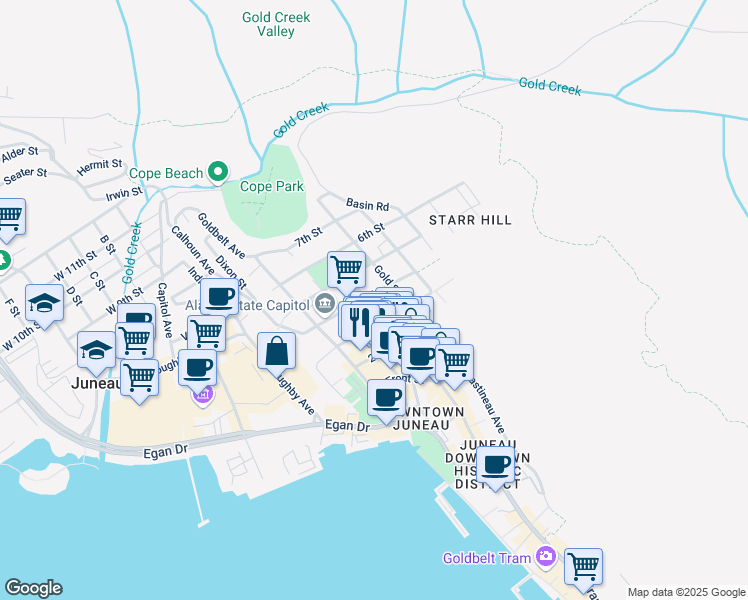Open the graduation cap marker above Juneau label
The width and height of the screenshot is (748, 600).
click(96, 351)
